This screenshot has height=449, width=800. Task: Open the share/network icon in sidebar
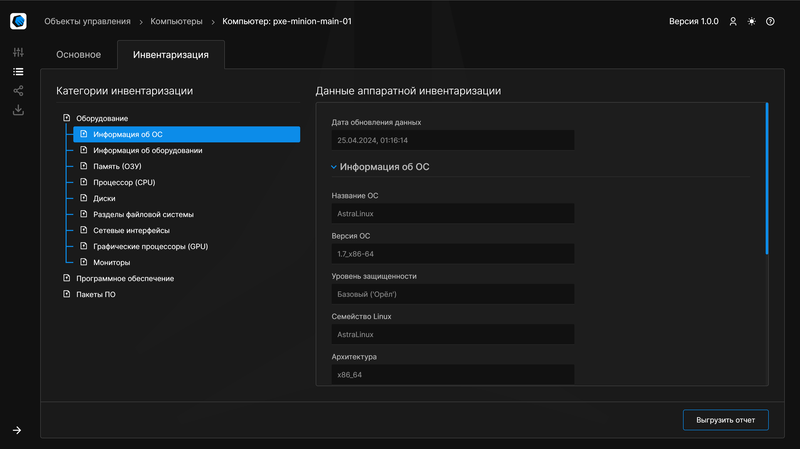point(18,91)
